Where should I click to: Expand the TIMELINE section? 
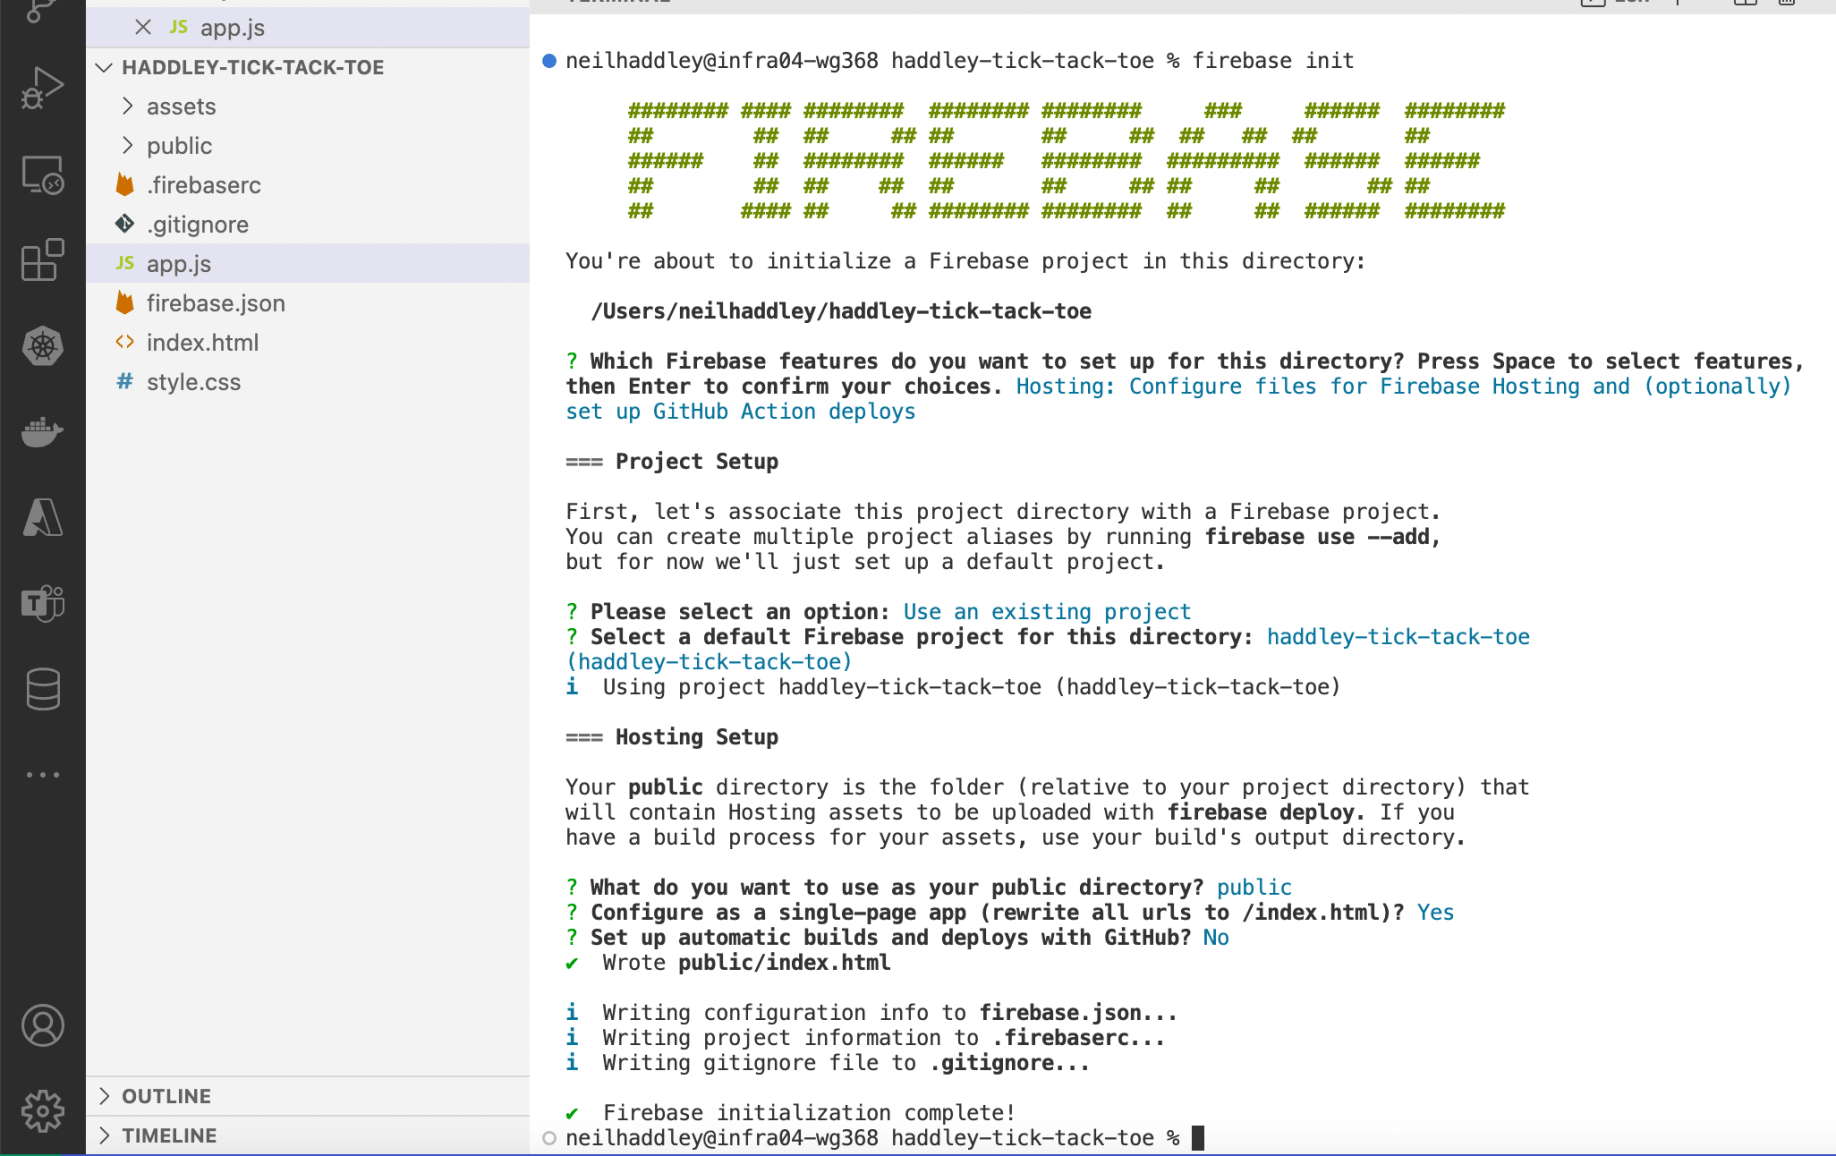(x=308, y=1136)
